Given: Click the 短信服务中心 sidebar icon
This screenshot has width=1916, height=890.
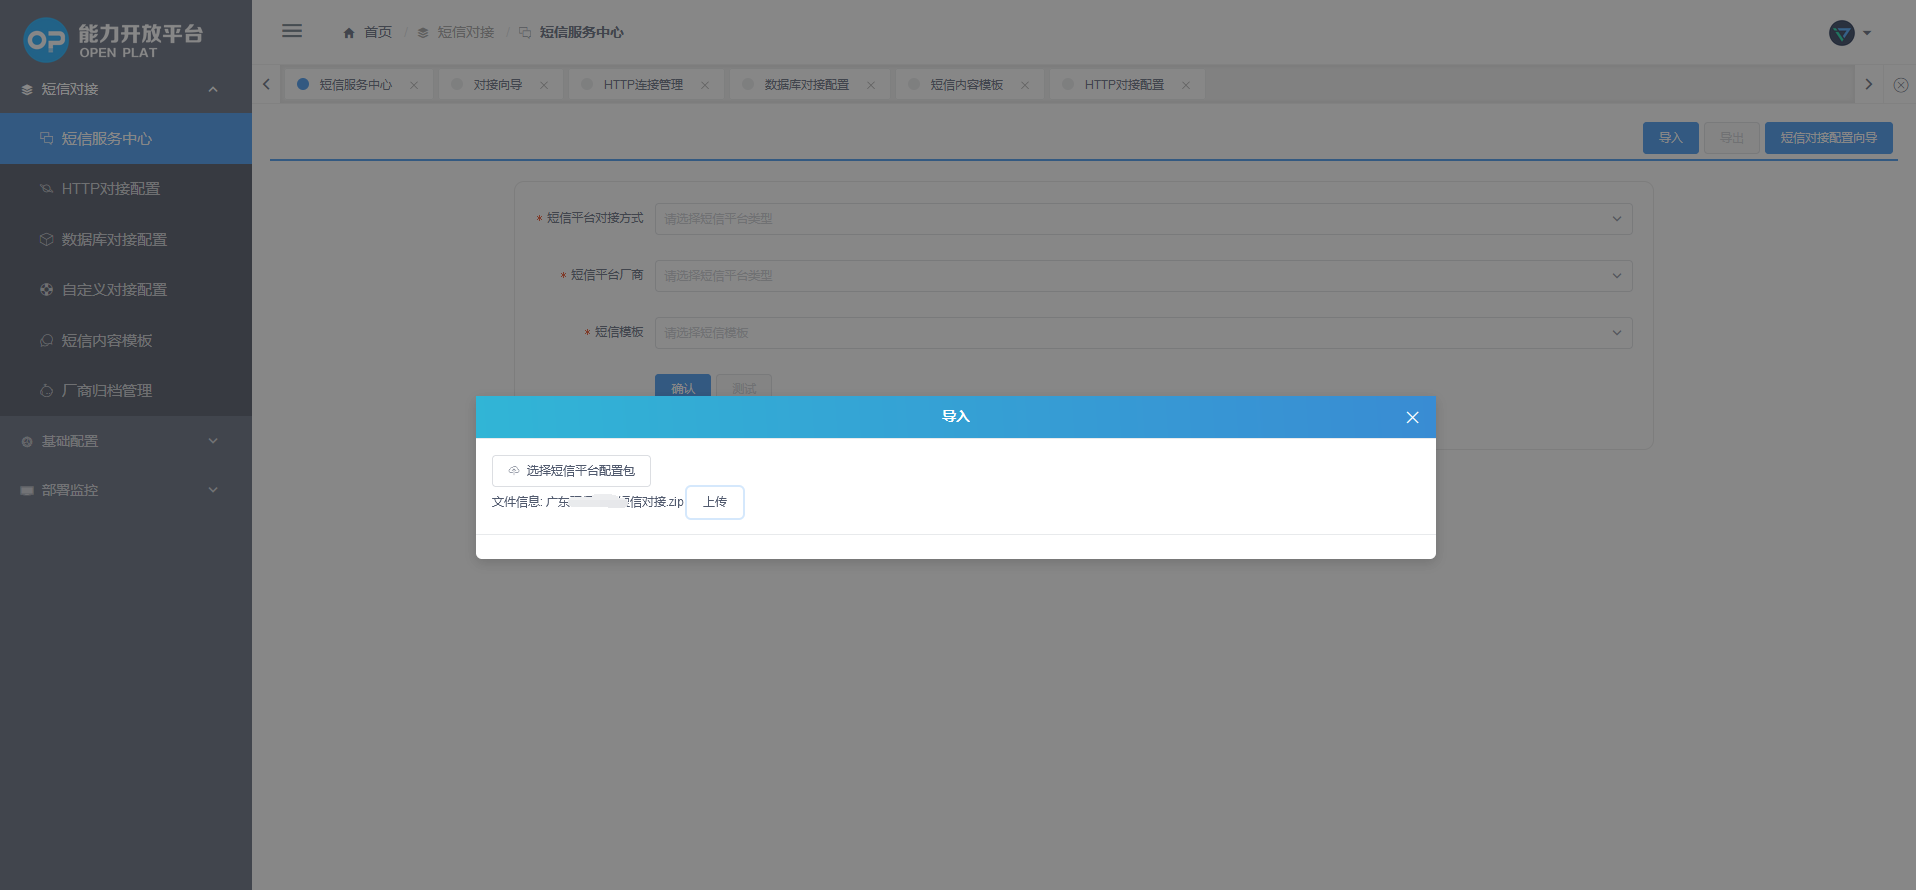Looking at the screenshot, I should (46, 139).
